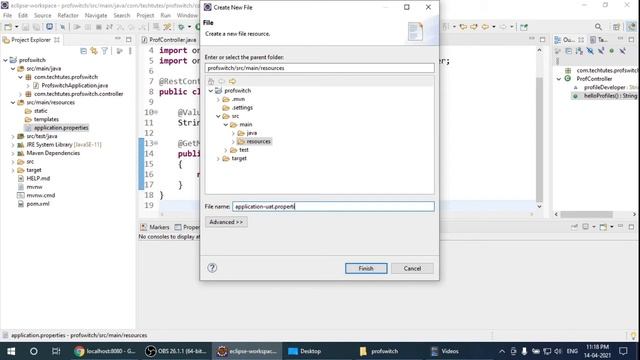The image size is (640, 360).
Task: Select application.properties in Project Explorer
Action: pyautogui.click(x=61, y=128)
